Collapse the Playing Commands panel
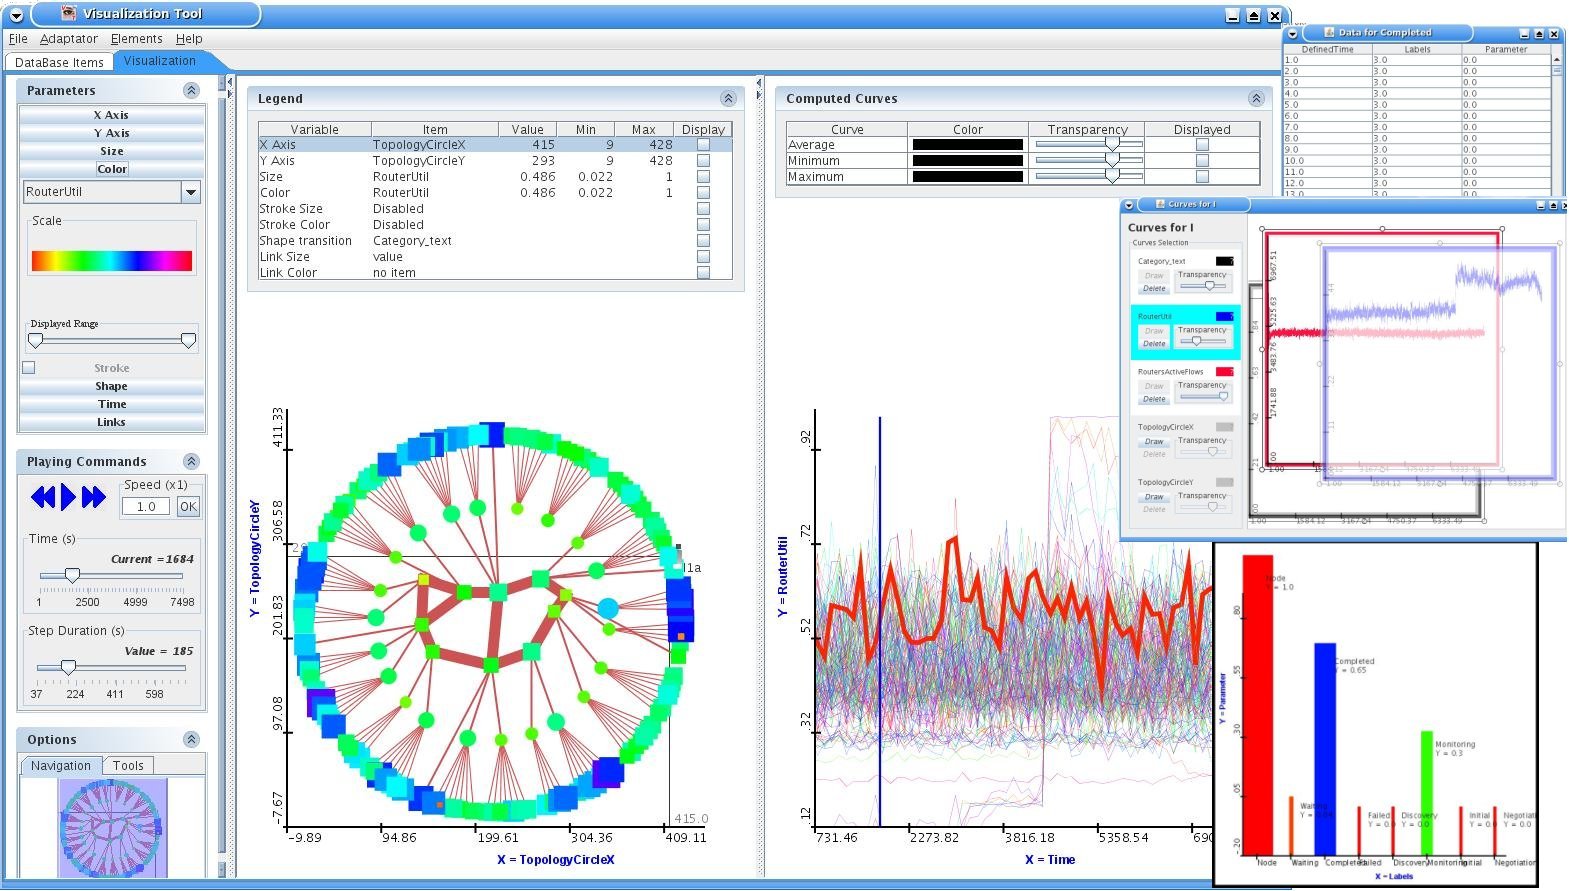The height and width of the screenshot is (891, 1569). [191, 461]
